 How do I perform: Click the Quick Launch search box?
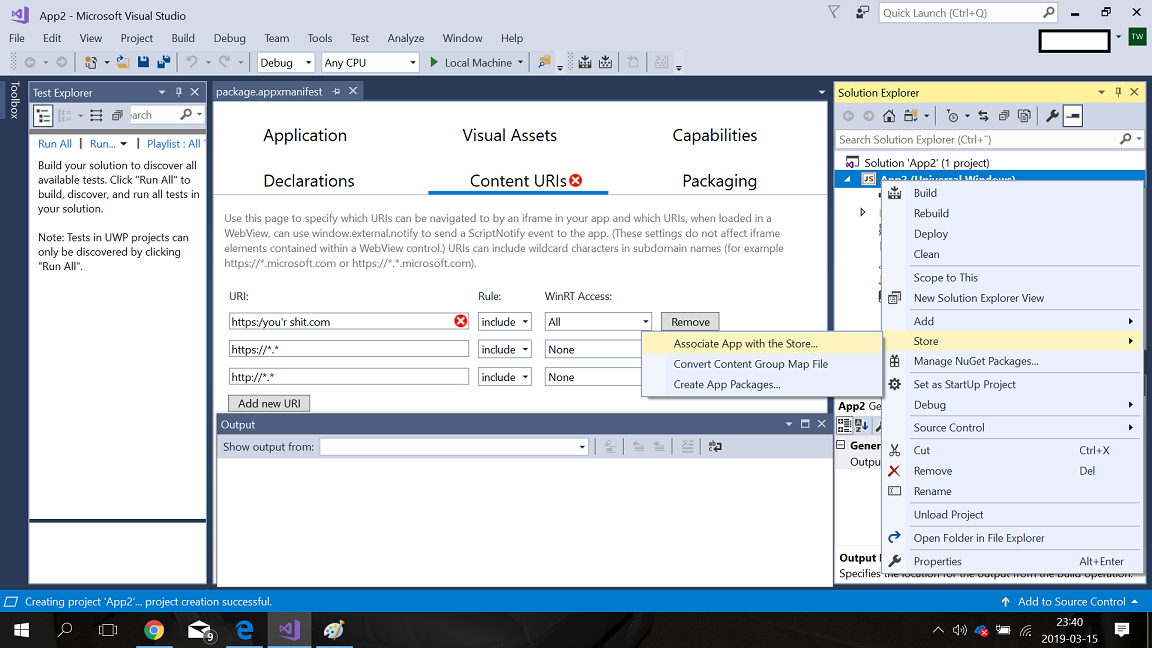coord(968,12)
